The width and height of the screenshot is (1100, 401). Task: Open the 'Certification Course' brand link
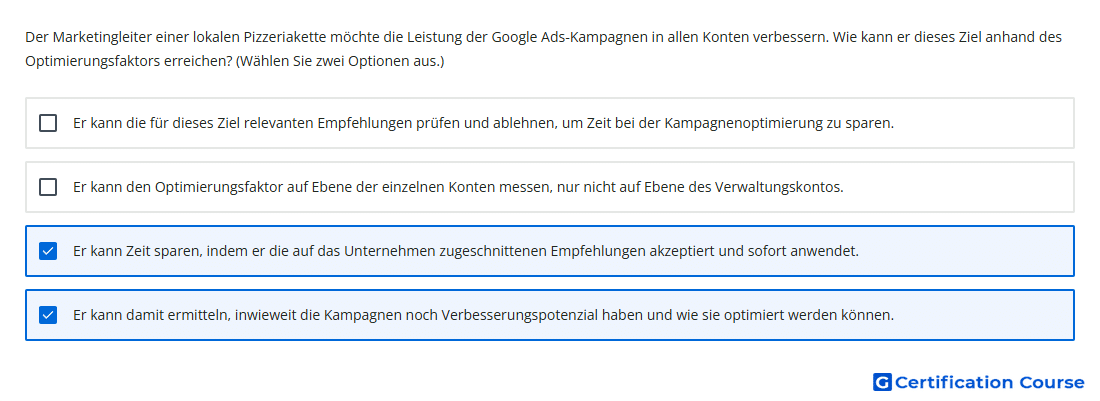(989, 382)
